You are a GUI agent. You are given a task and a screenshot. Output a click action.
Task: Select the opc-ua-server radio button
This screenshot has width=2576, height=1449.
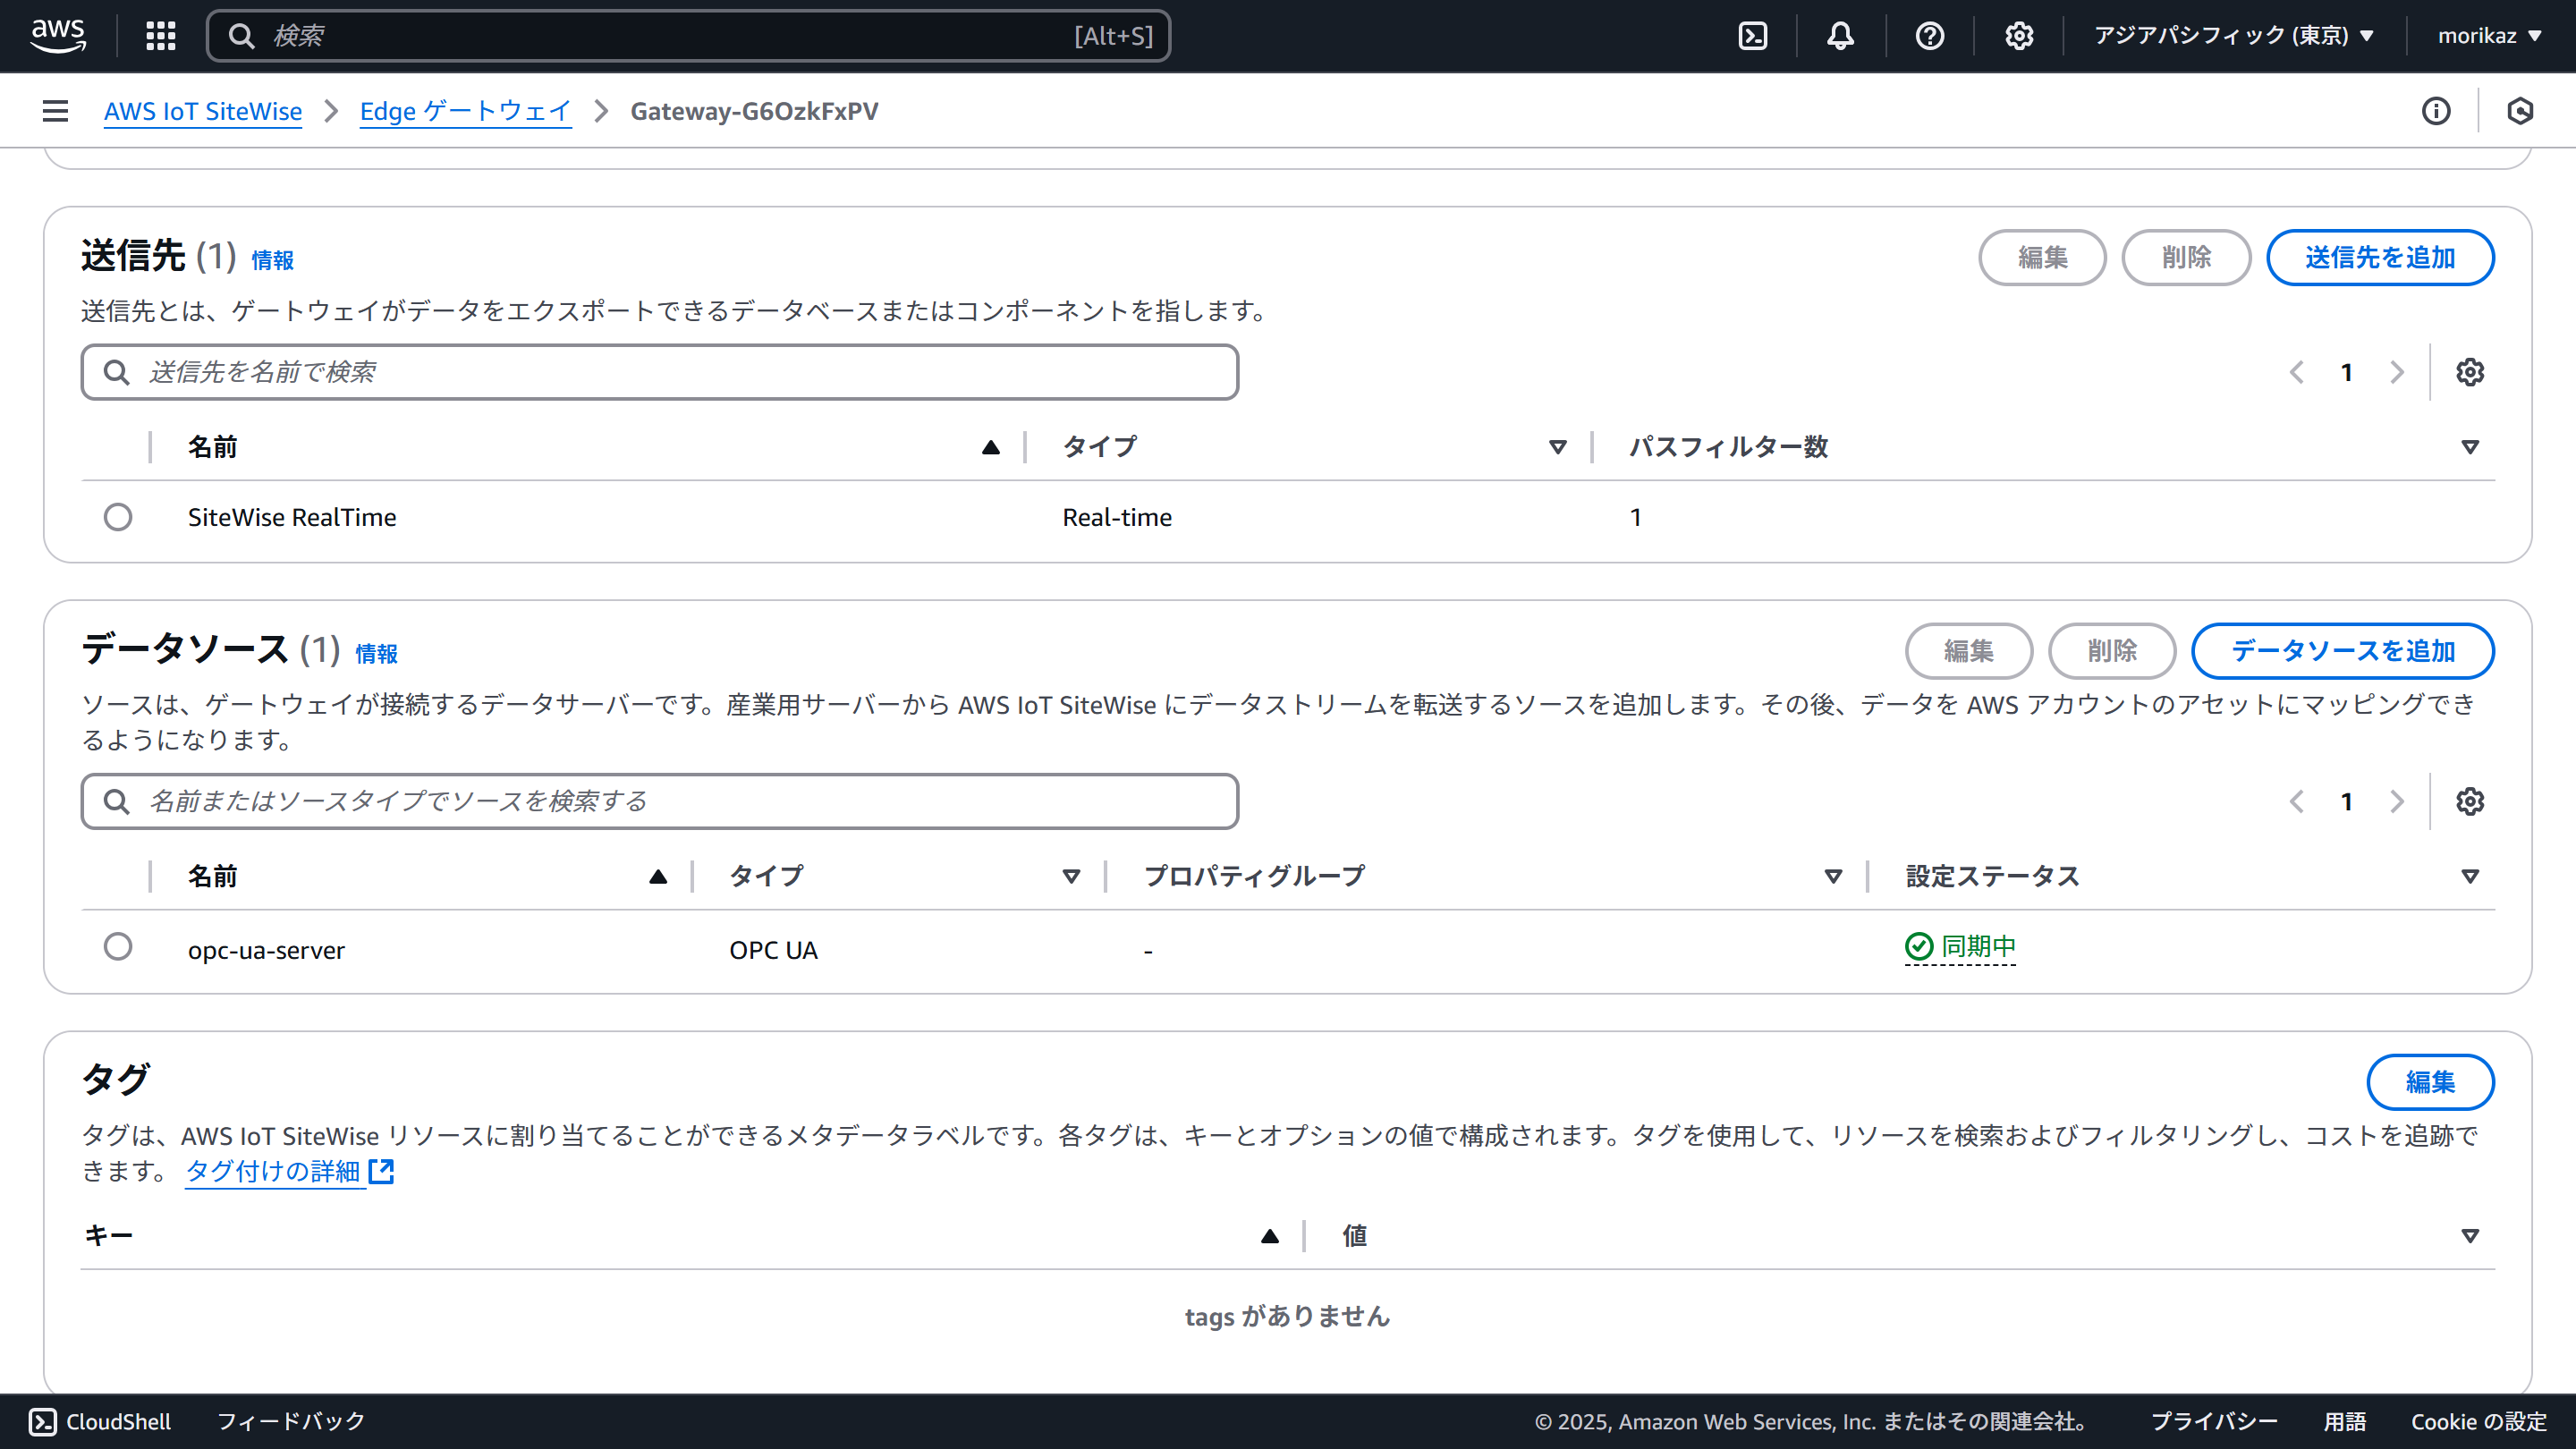(118, 946)
